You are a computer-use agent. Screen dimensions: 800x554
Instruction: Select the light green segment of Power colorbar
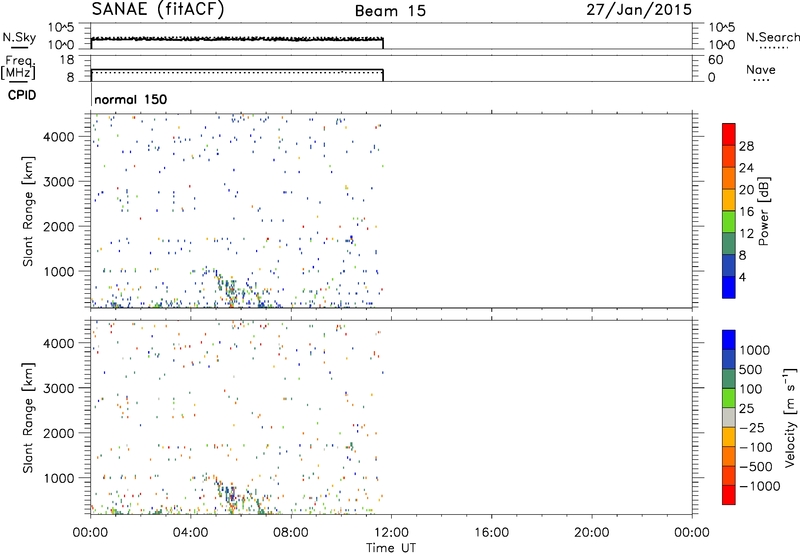pyautogui.click(x=729, y=222)
